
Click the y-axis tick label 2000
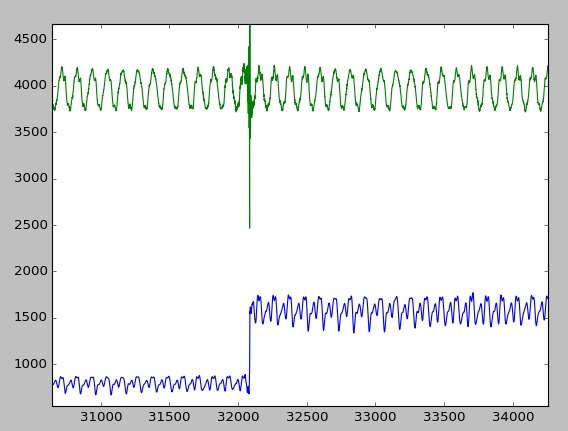(x=31, y=271)
